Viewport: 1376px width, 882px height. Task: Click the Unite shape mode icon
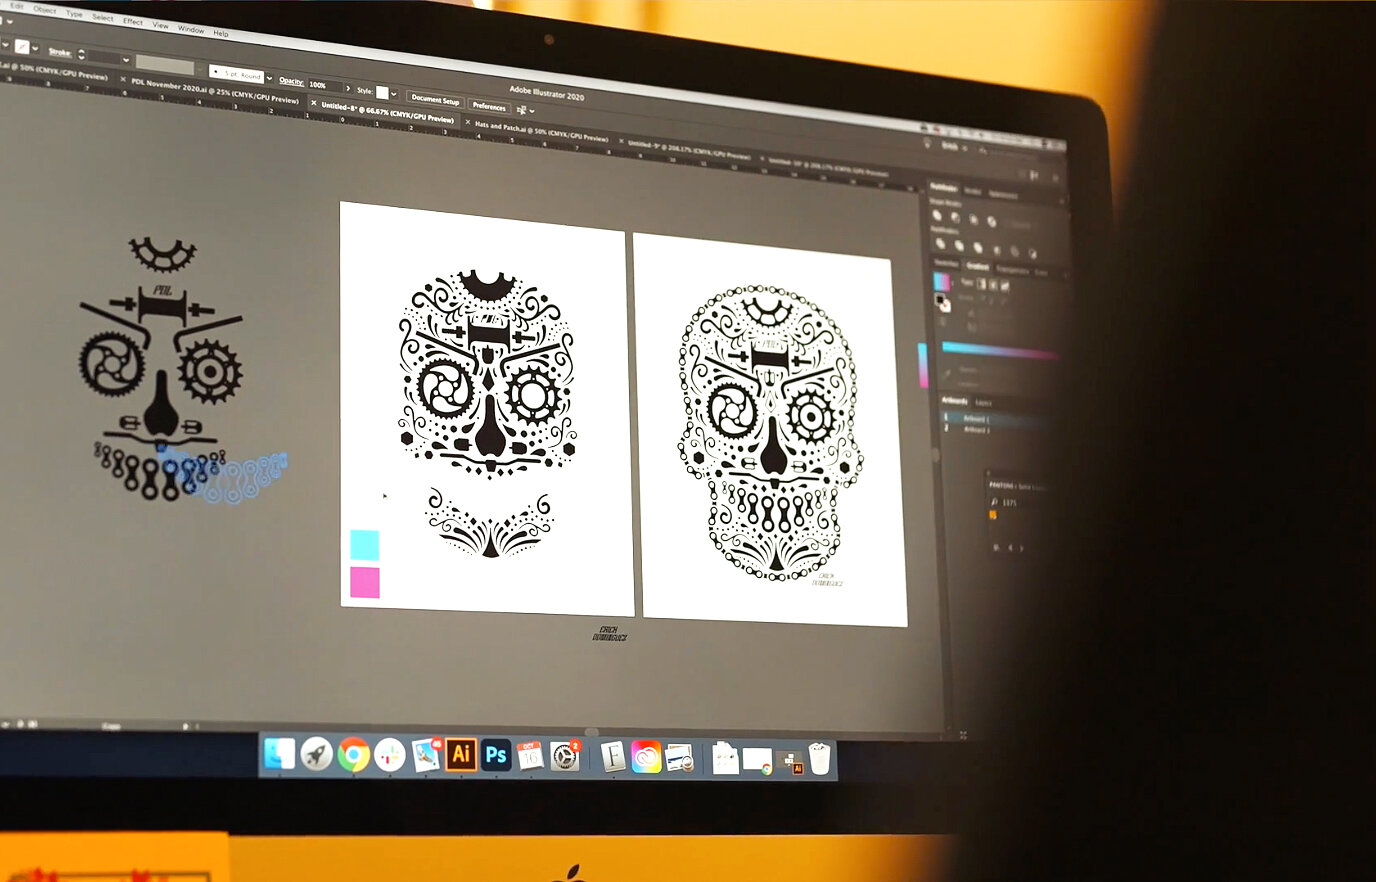coord(936,216)
